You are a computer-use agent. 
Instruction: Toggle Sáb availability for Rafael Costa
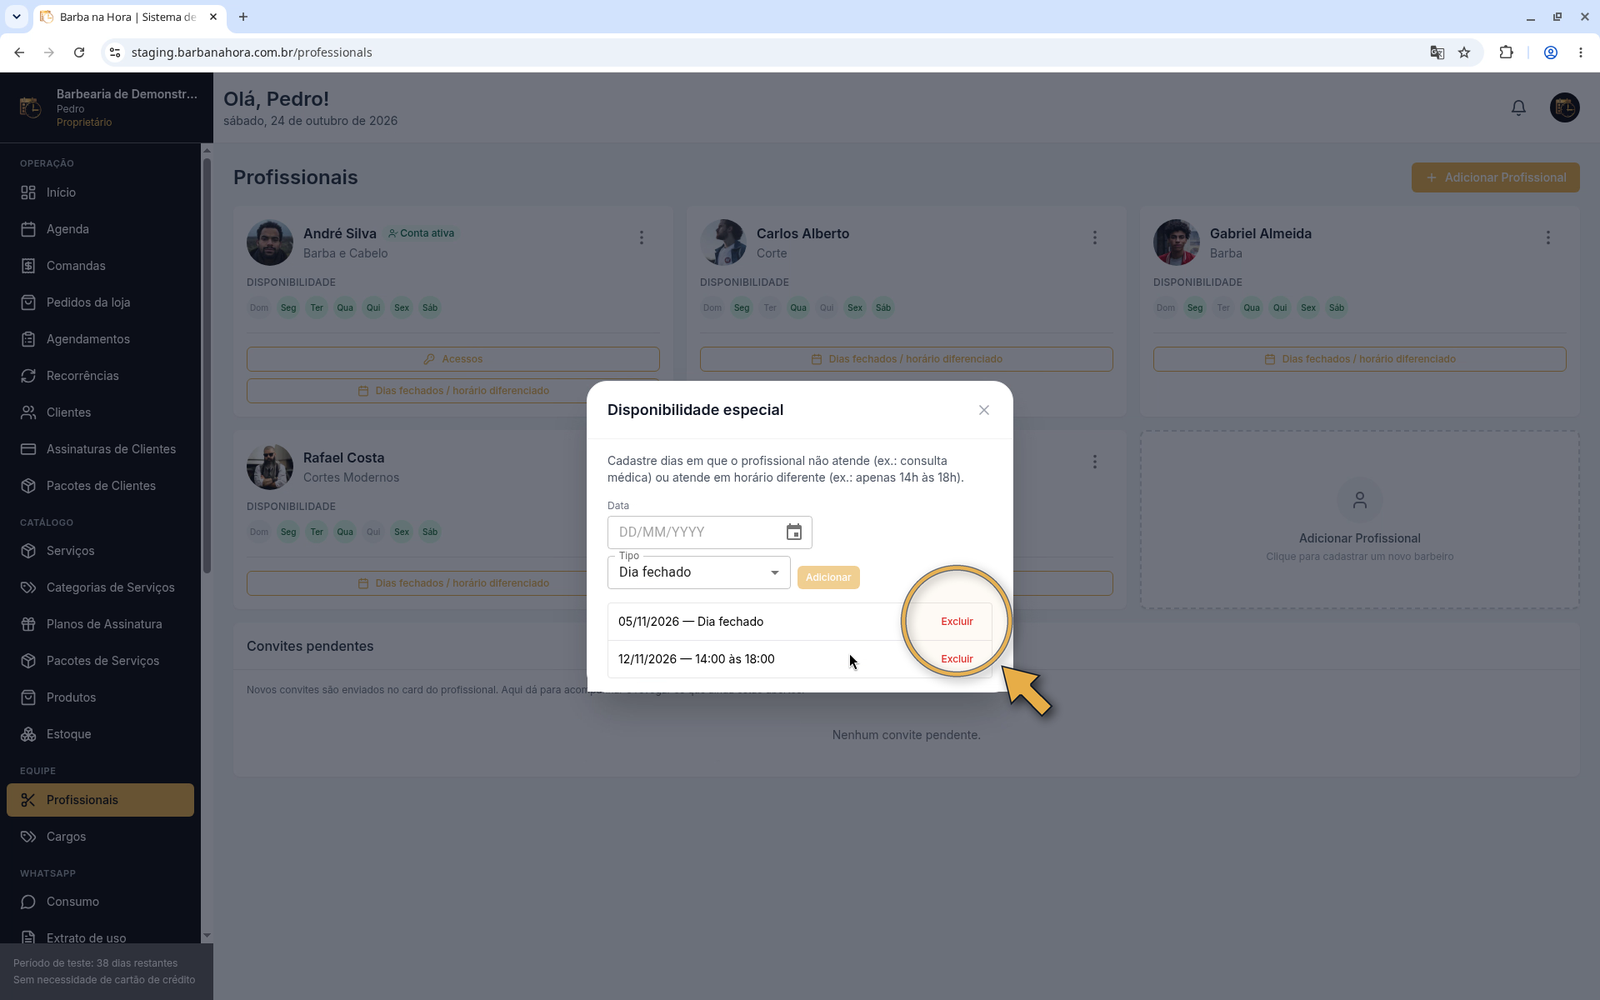430,532
